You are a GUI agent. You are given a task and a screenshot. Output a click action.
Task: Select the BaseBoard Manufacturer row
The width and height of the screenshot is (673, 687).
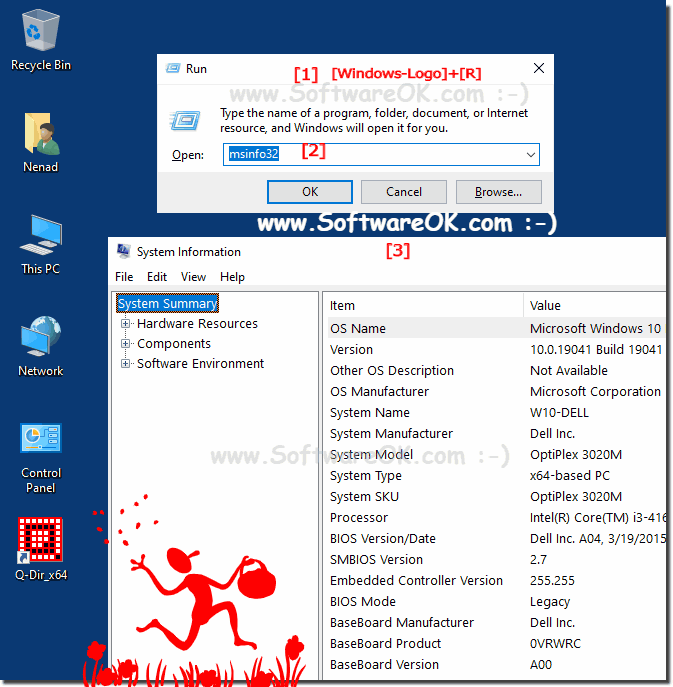coord(496,623)
